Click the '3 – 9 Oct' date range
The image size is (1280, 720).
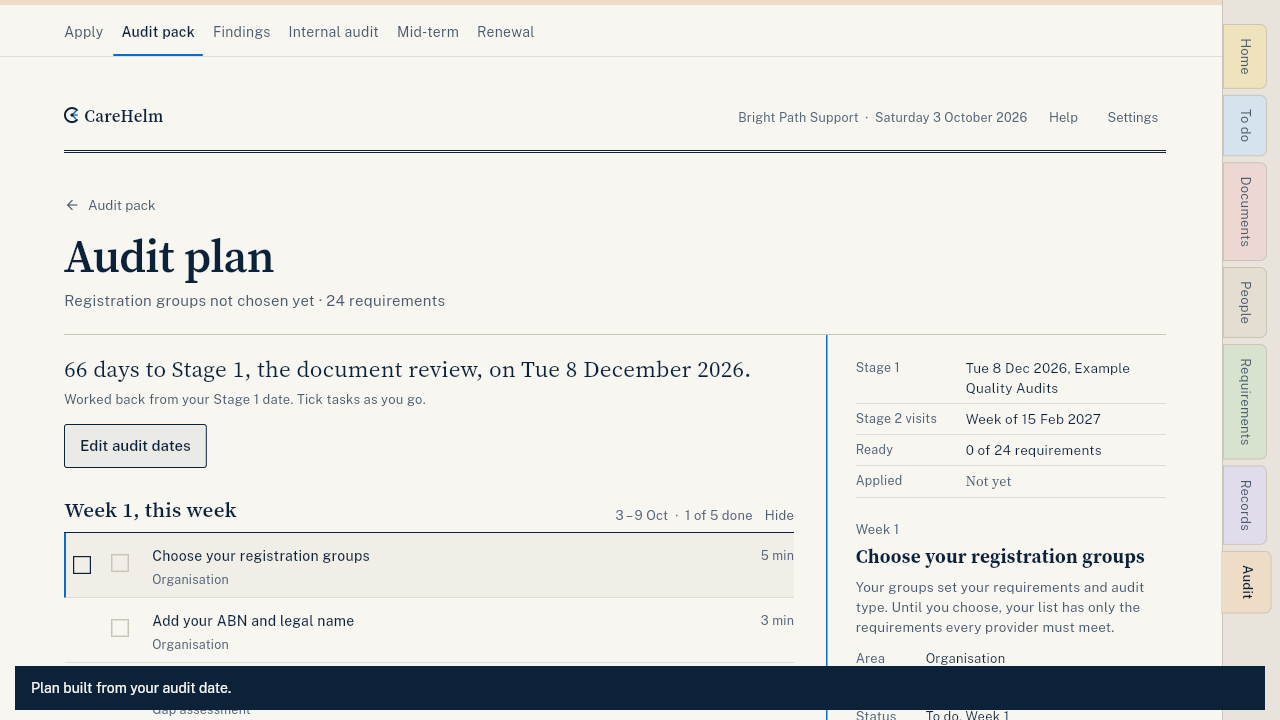pos(641,515)
